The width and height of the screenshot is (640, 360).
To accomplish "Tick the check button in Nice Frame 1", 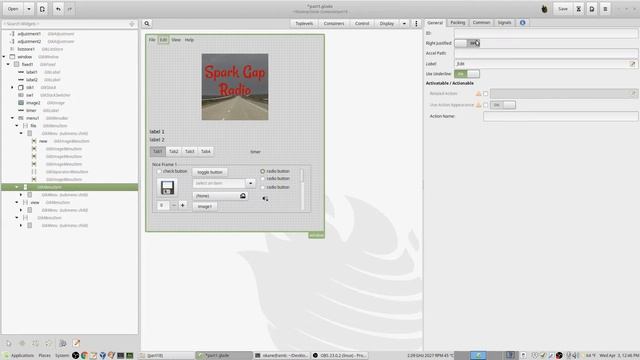I will [159, 171].
